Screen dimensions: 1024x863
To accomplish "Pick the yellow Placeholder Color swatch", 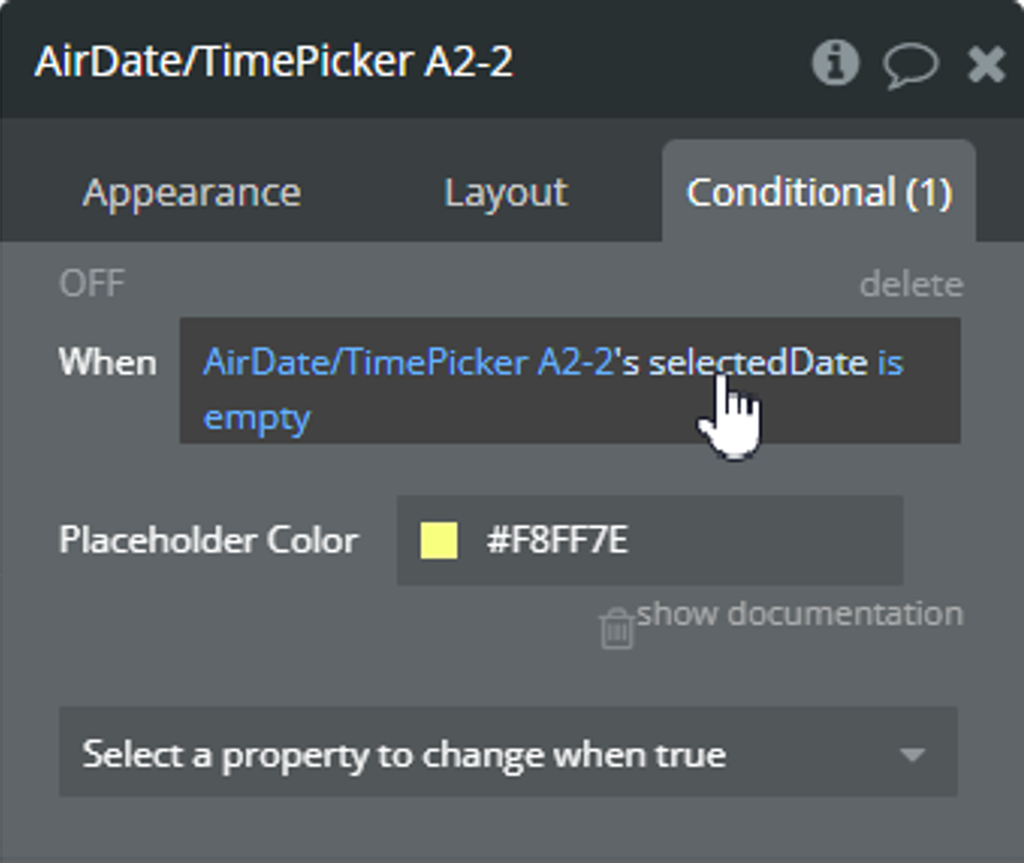I will pos(439,540).
